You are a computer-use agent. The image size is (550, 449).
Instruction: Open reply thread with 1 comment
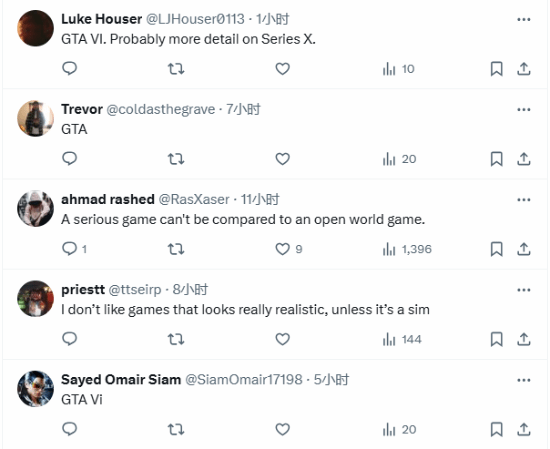[x=74, y=249]
